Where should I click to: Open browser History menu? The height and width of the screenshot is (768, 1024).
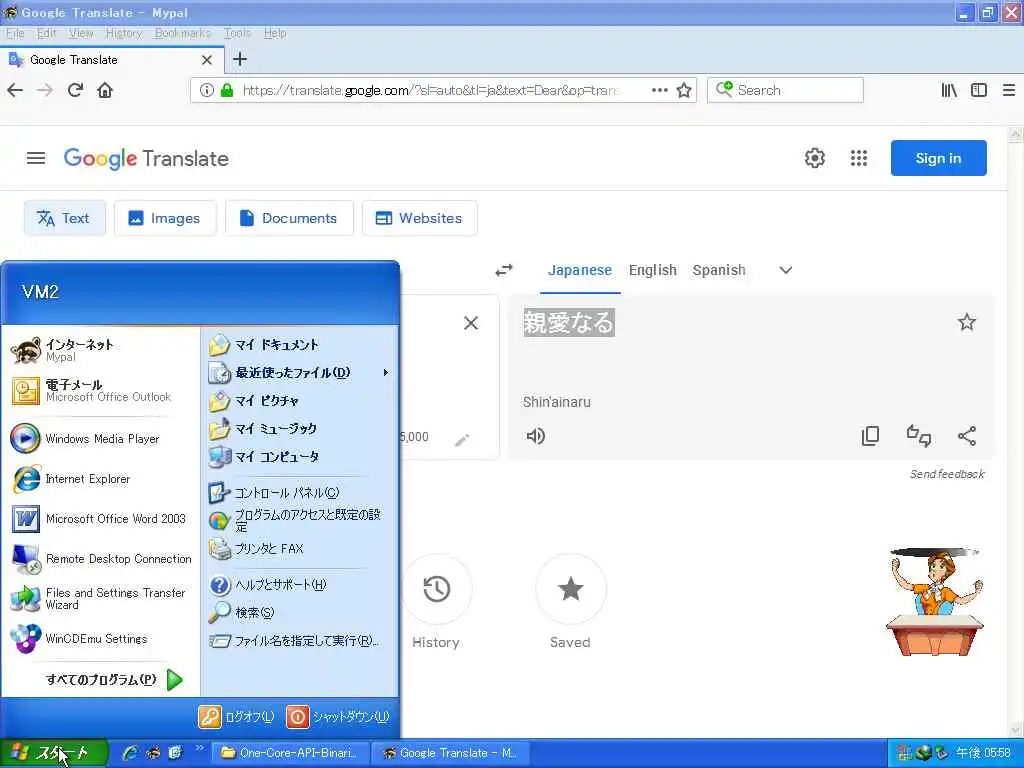tap(124, 33)
